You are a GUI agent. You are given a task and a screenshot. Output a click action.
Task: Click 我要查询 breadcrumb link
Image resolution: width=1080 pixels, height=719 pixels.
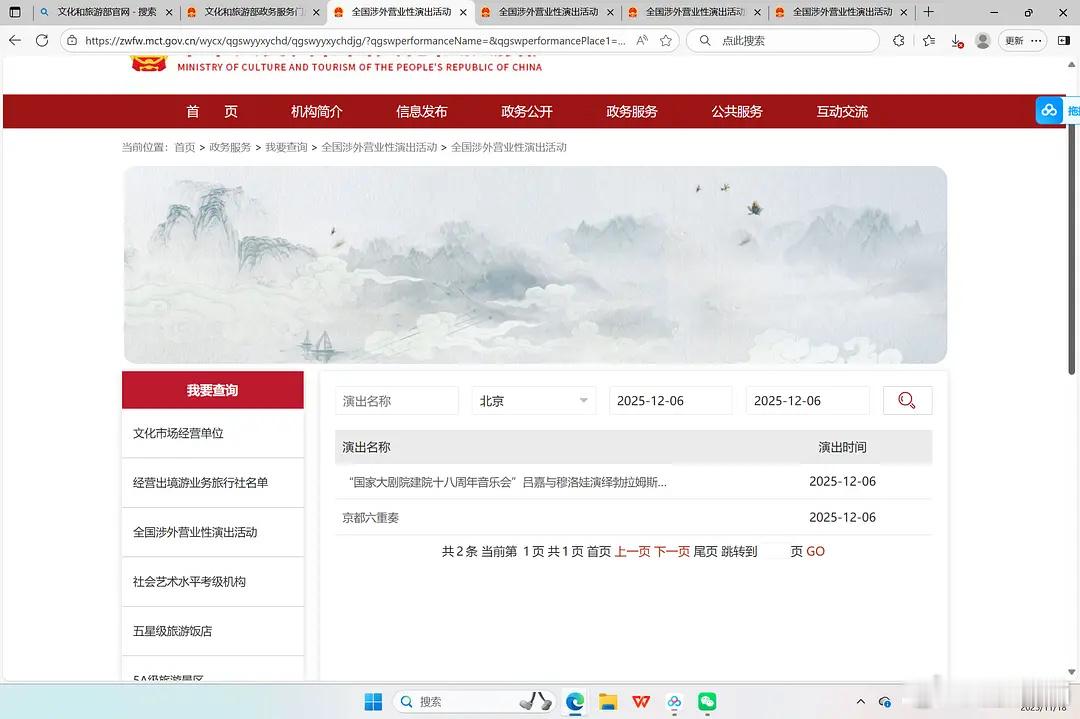click(x=287, y=147)
